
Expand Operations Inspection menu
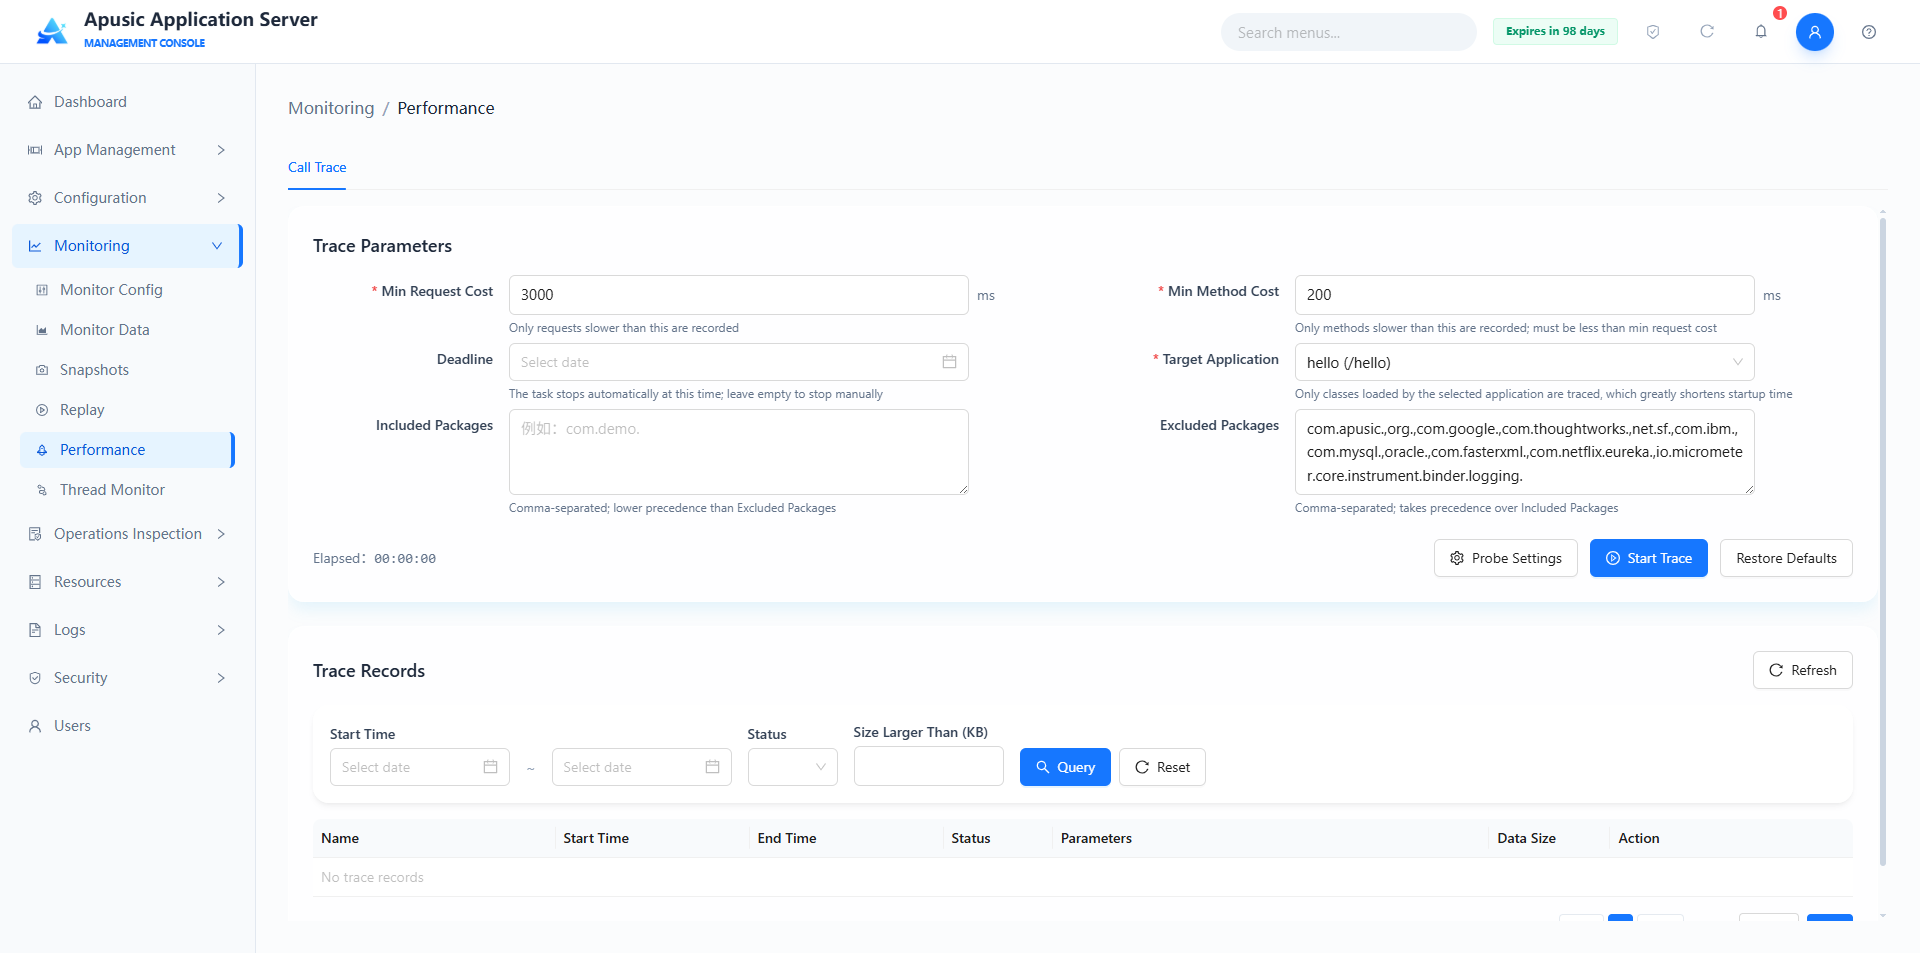[x=127, y=534]
